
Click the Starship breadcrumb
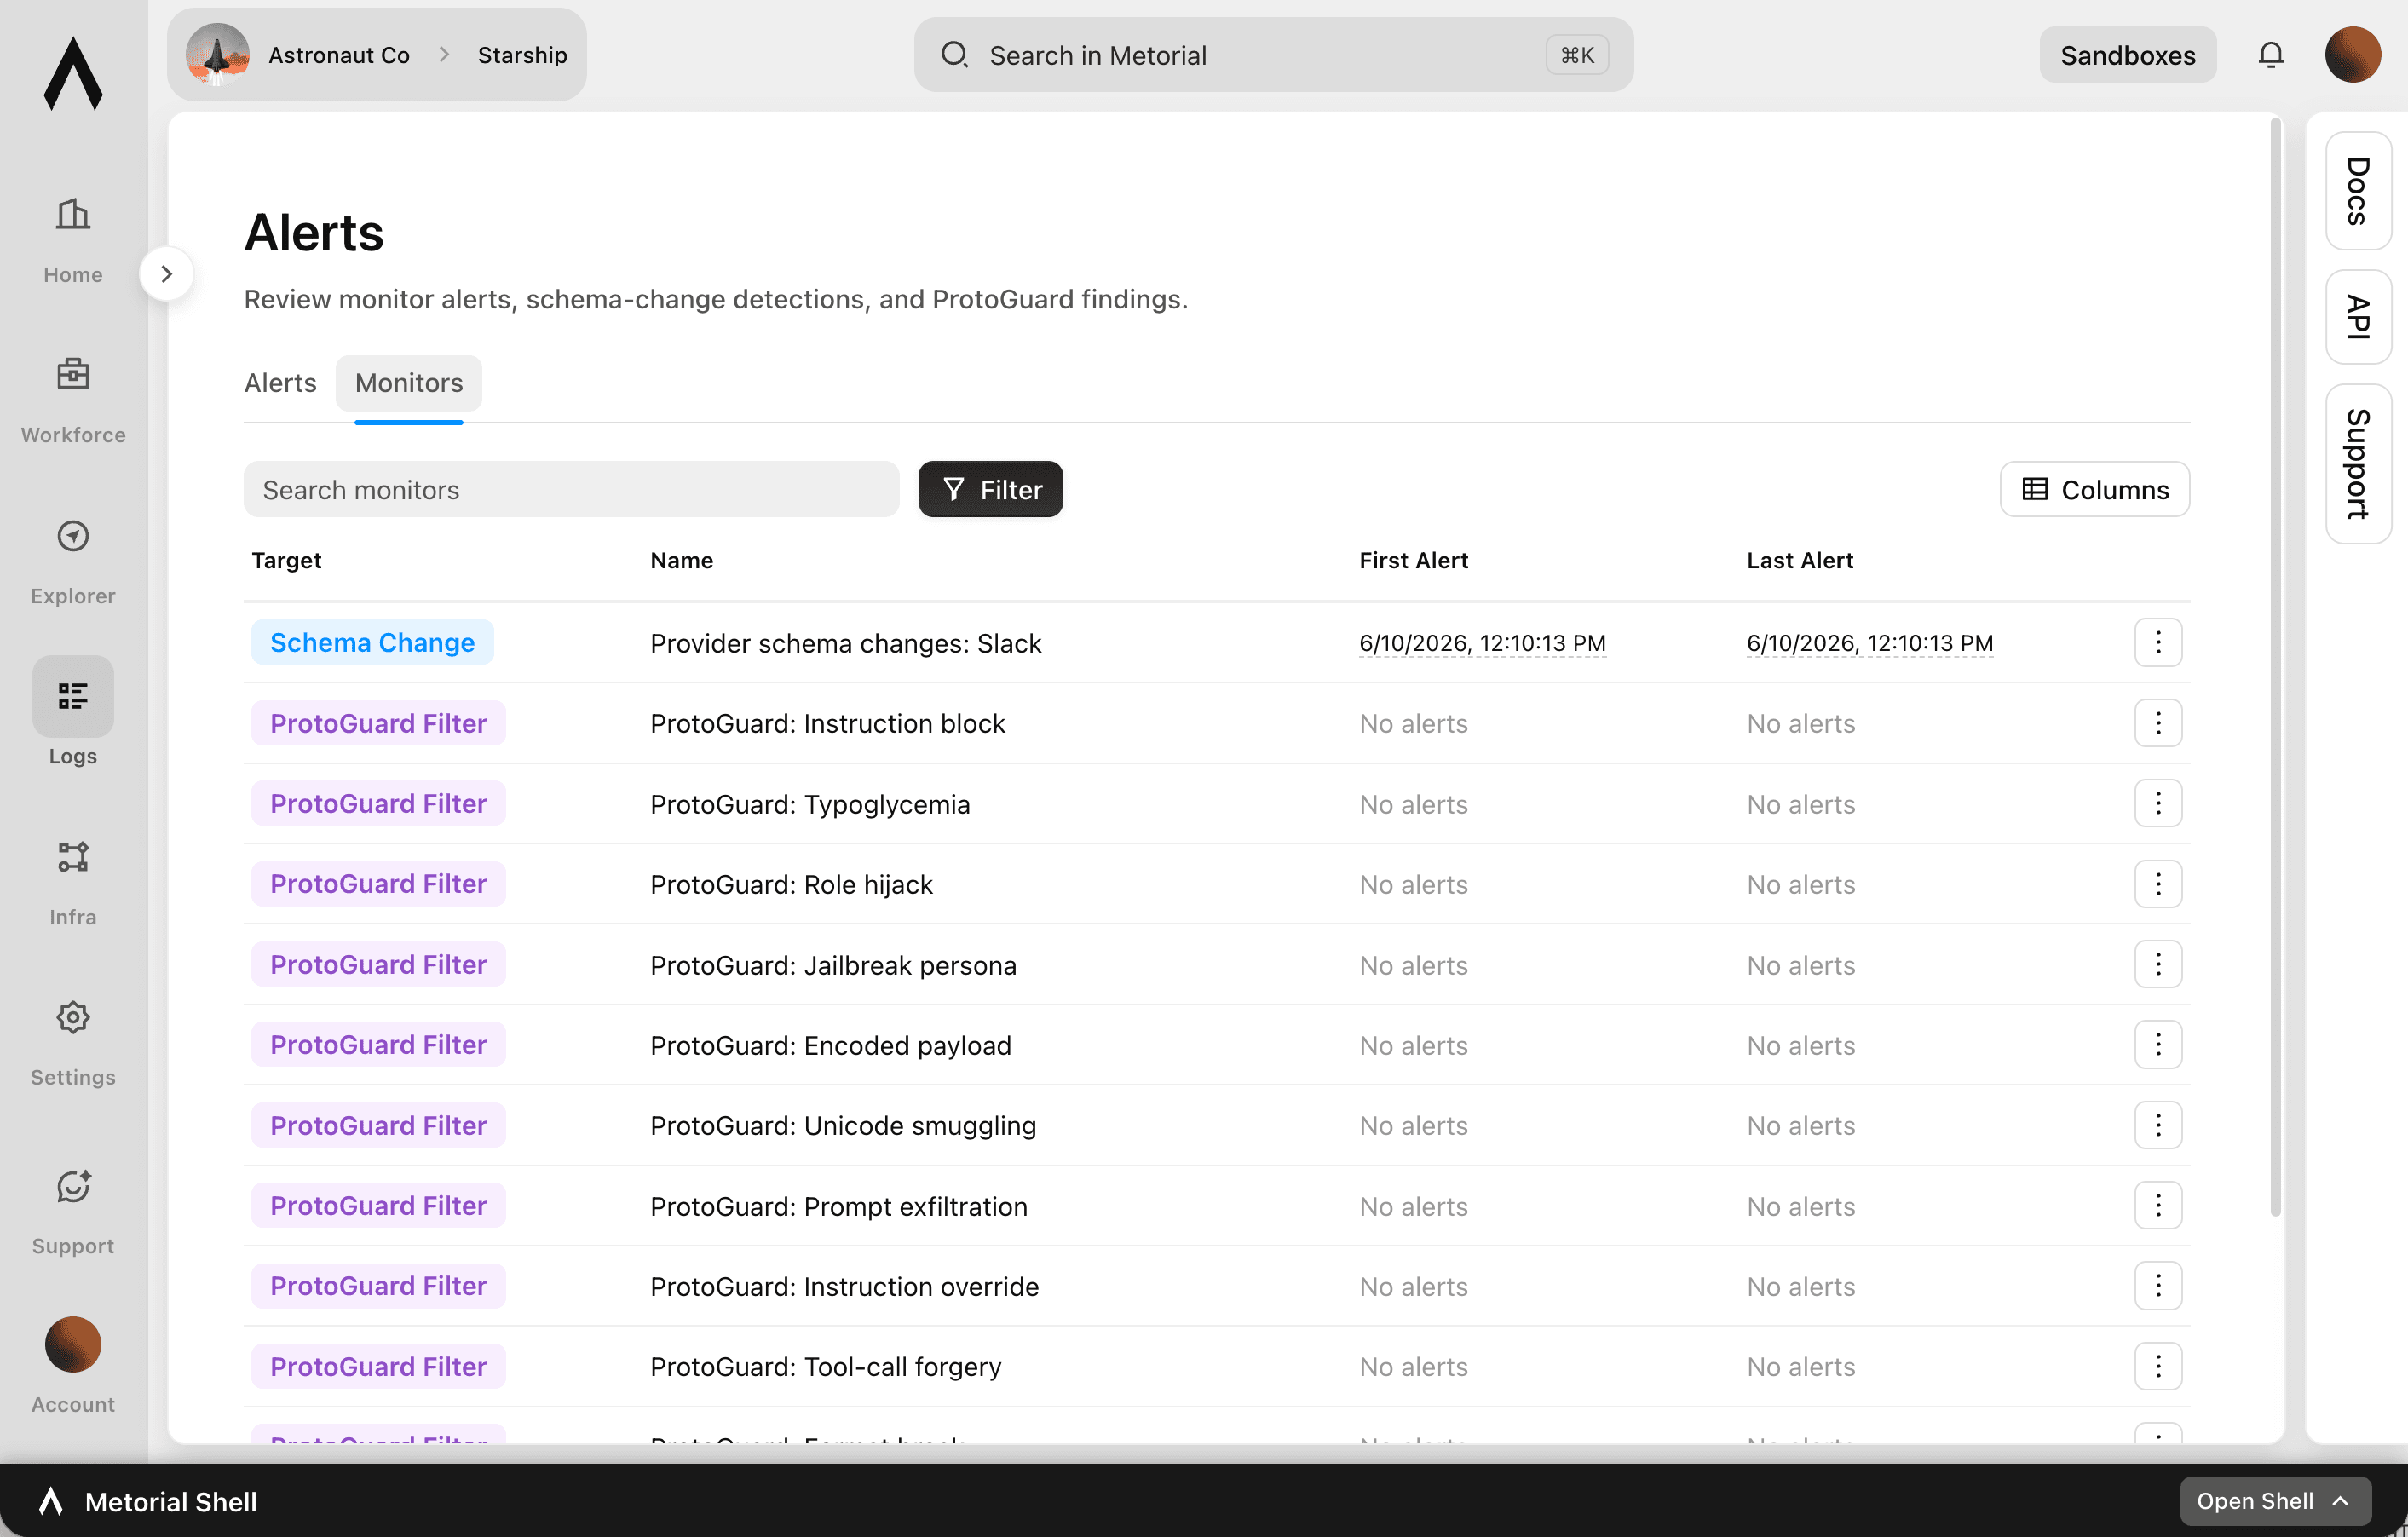tap(522, 55)
